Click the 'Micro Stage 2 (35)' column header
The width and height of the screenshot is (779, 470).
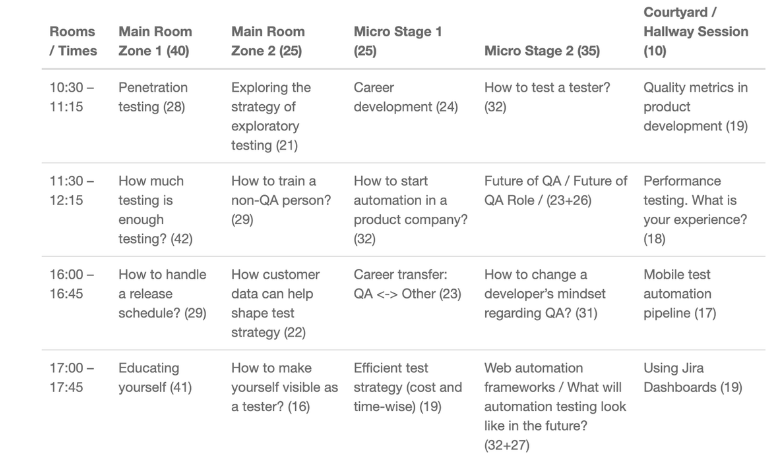point(542,51)
